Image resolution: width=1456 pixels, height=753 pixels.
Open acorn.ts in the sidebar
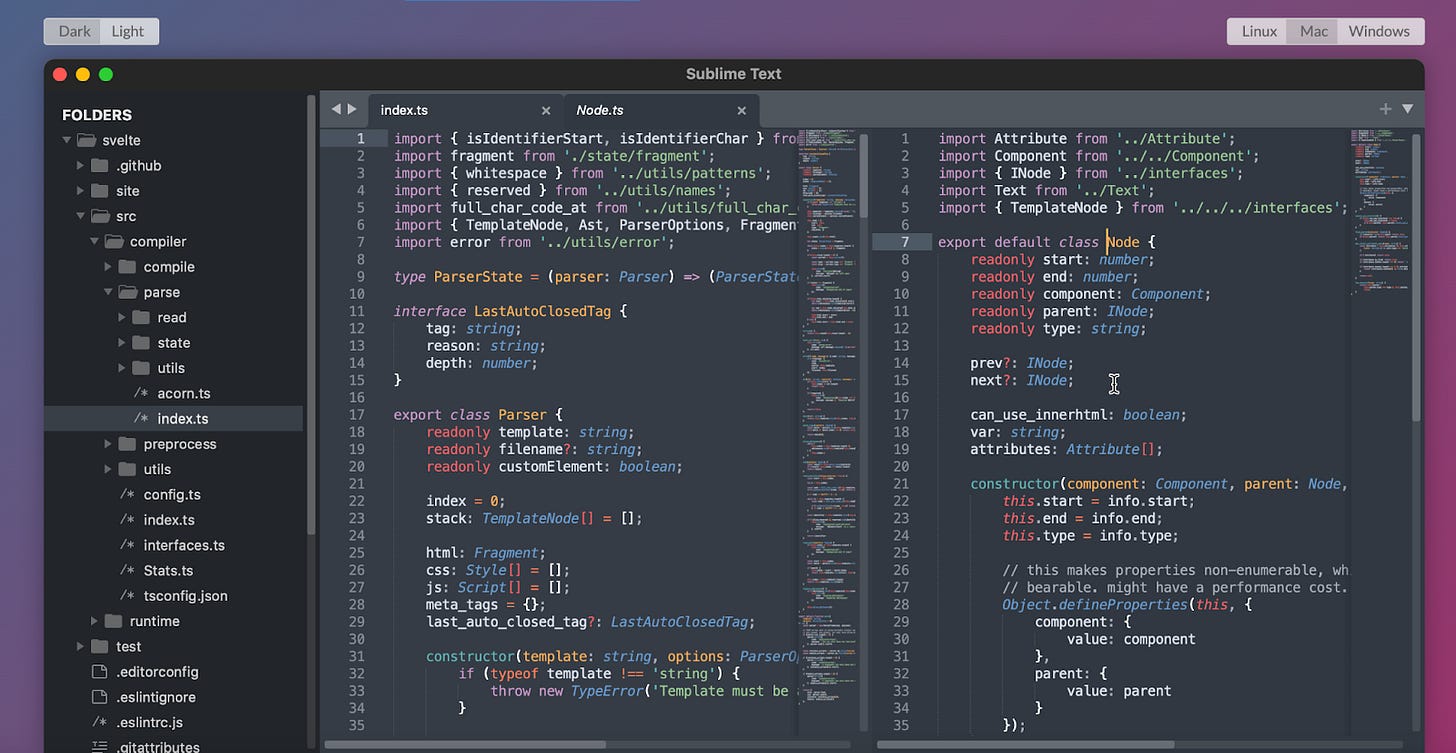183,393
